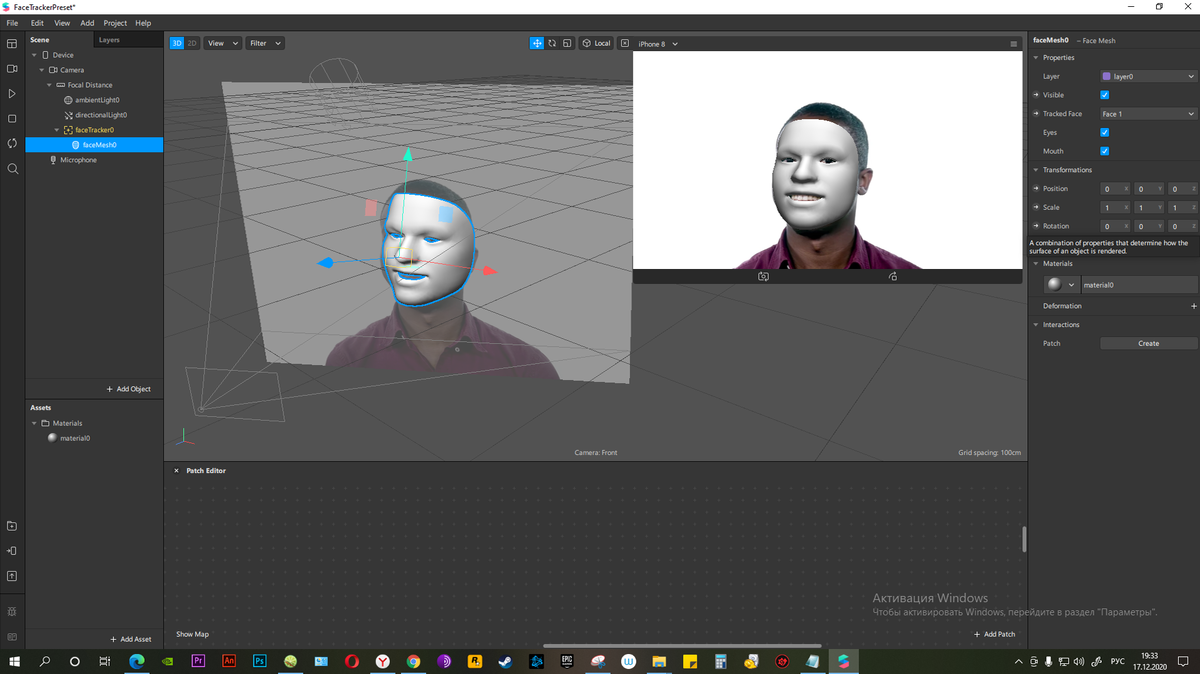Viewport: 1200px width, 674px height.
Task: Click the patch arrow next to Visible
Action: [x=1035, y=95]
